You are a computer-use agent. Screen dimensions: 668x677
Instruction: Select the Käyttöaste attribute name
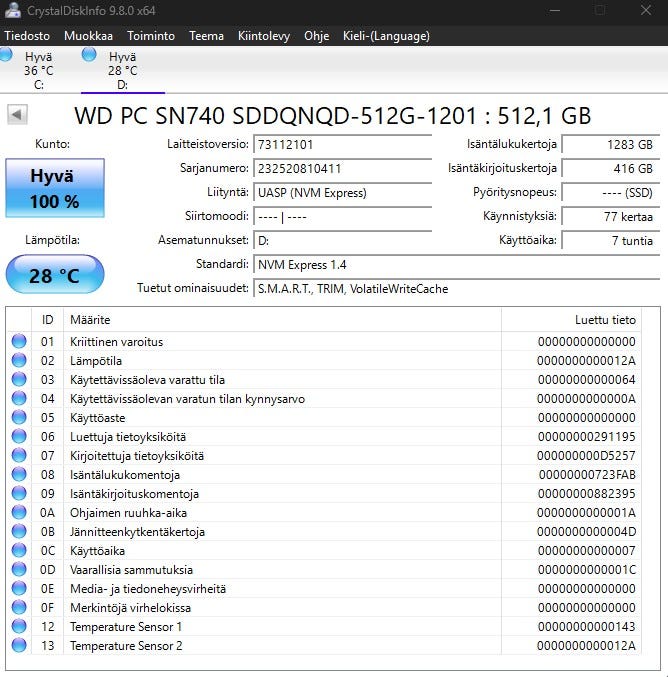pyautogui.click(x=98, y=418)
